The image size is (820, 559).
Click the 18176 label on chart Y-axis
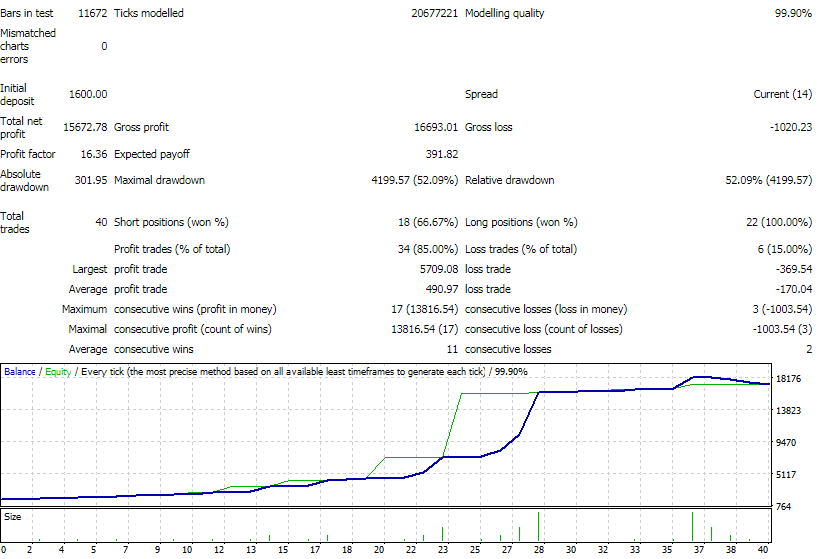[x=789, y=379]
